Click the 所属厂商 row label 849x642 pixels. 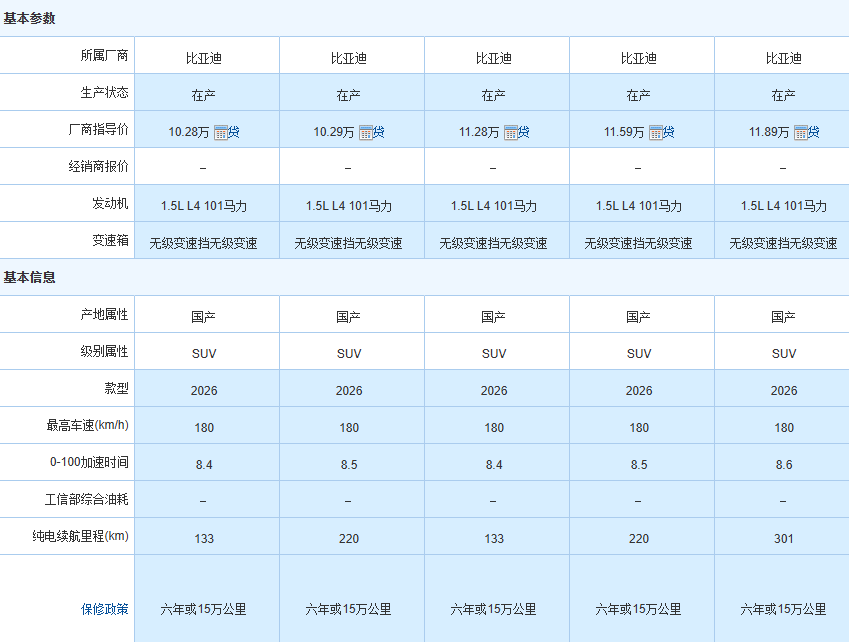(x=105, y=55)
